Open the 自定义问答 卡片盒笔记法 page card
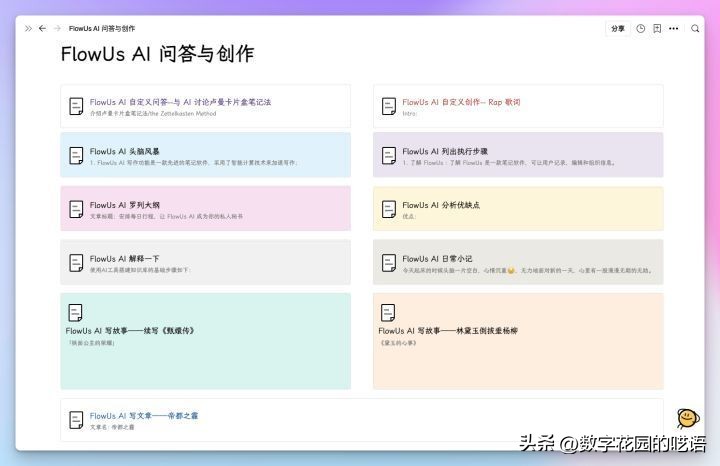The height and width of the screenshot is (466, 720). click(x=205, y=106)
